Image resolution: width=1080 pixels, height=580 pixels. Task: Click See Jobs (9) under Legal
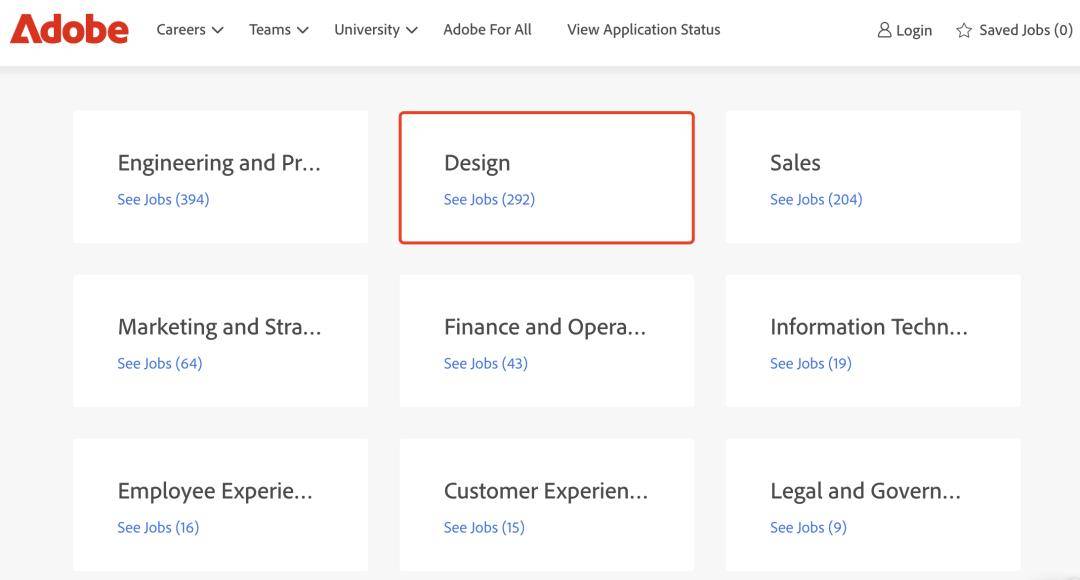pyautogui.click(x=808, y=527)
